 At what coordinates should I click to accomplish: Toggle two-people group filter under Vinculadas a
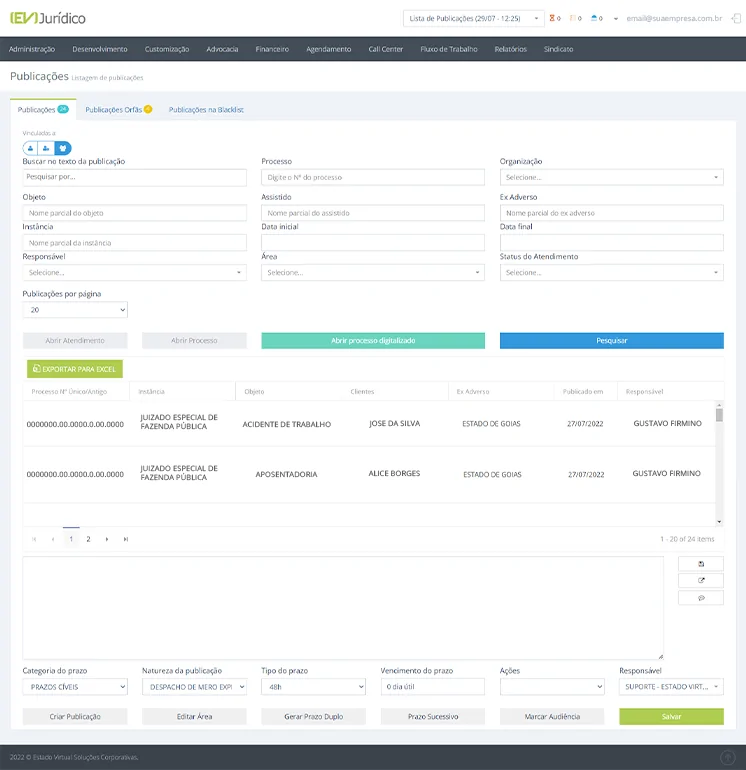46,148
